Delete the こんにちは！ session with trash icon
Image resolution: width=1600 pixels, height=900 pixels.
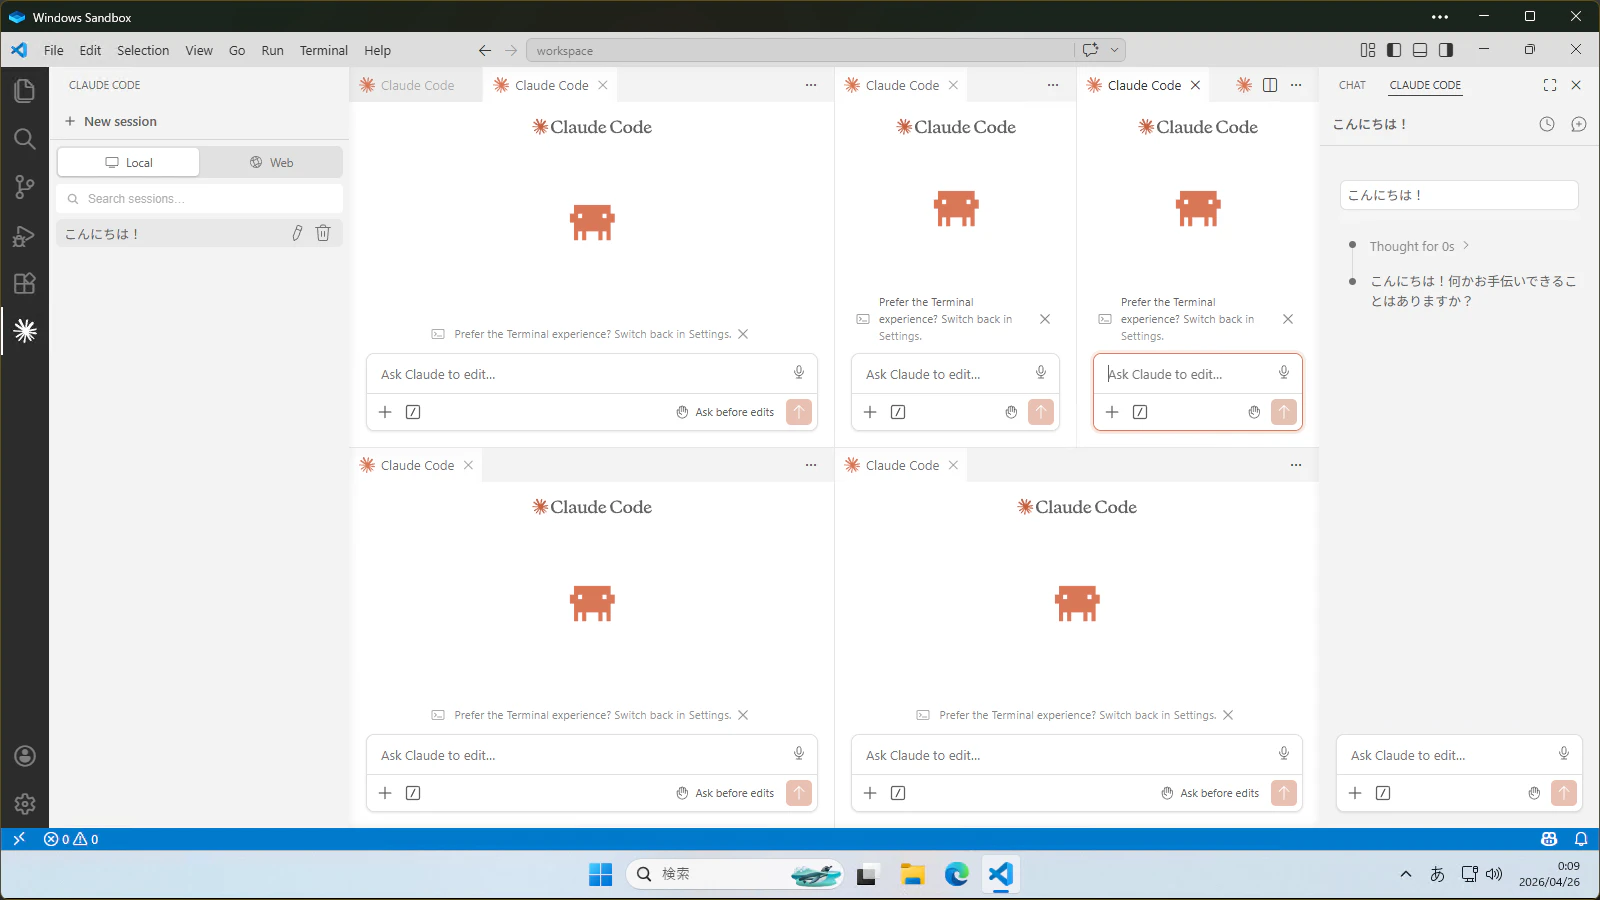pyautogui.click(x=323, y=233)
